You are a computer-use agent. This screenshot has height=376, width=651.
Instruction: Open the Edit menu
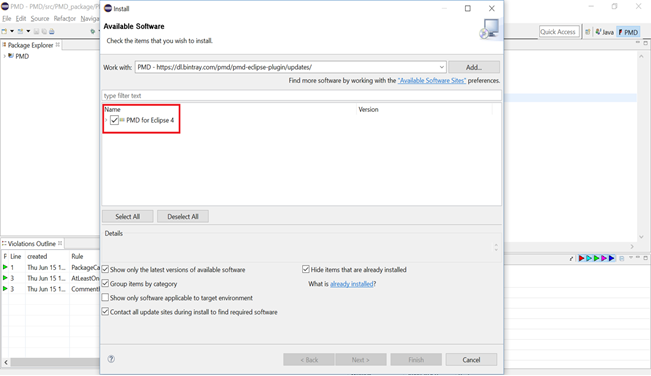(21, 19)
